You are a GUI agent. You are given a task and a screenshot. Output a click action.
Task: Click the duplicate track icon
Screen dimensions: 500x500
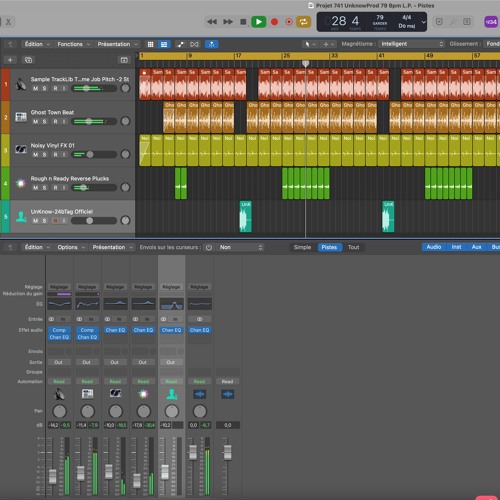click(28, 60)
